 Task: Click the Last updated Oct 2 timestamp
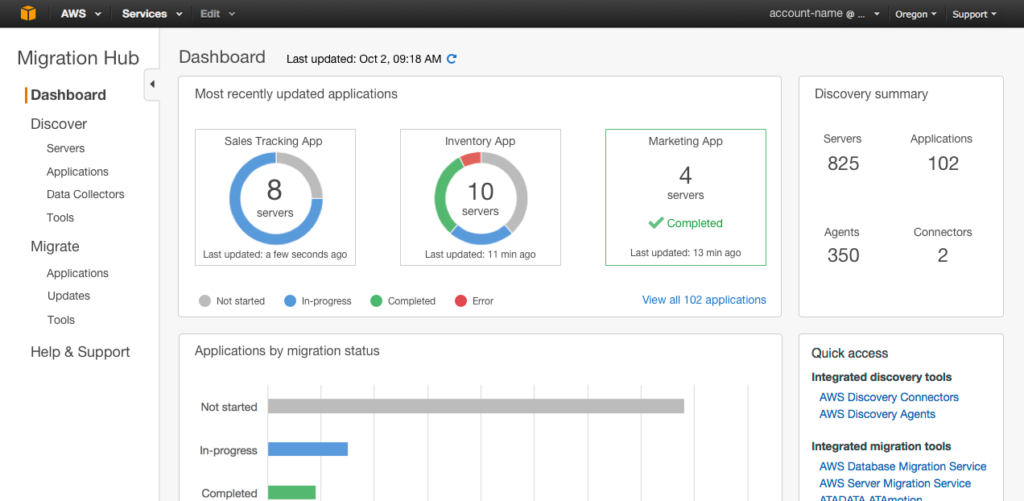[x=364, y=59]
